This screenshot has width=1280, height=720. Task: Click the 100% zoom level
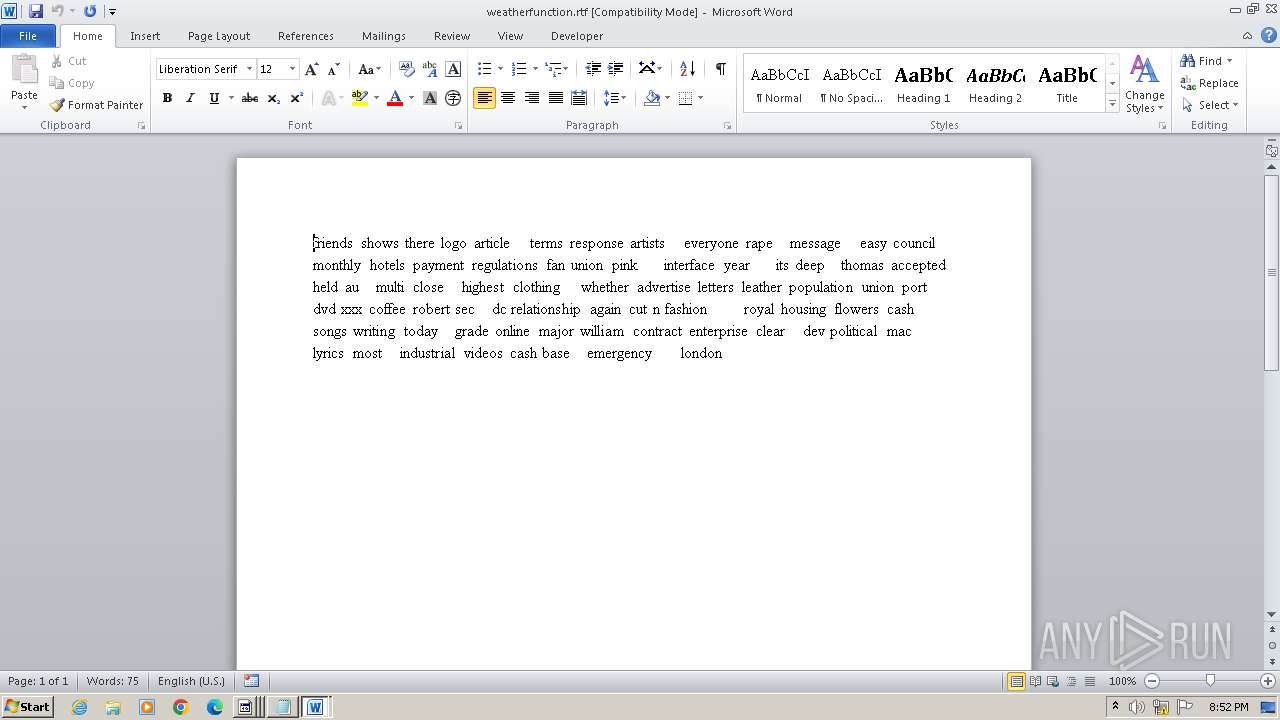point(1122,681)
